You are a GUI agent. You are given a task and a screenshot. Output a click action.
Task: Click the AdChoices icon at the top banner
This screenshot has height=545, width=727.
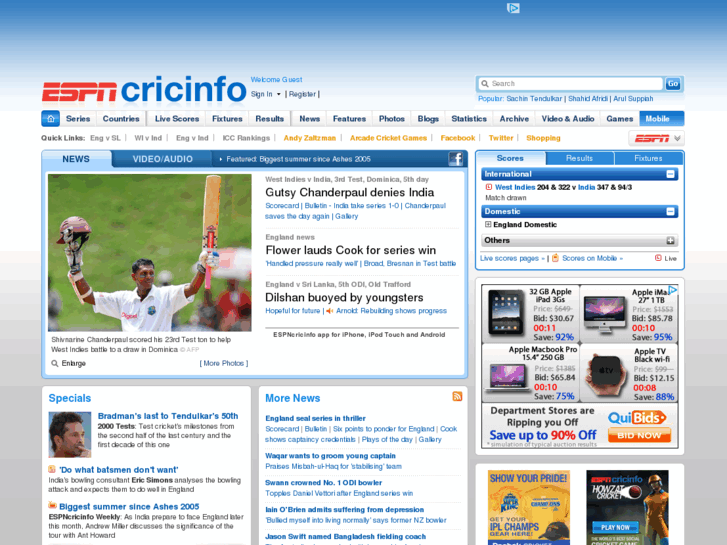513,8
